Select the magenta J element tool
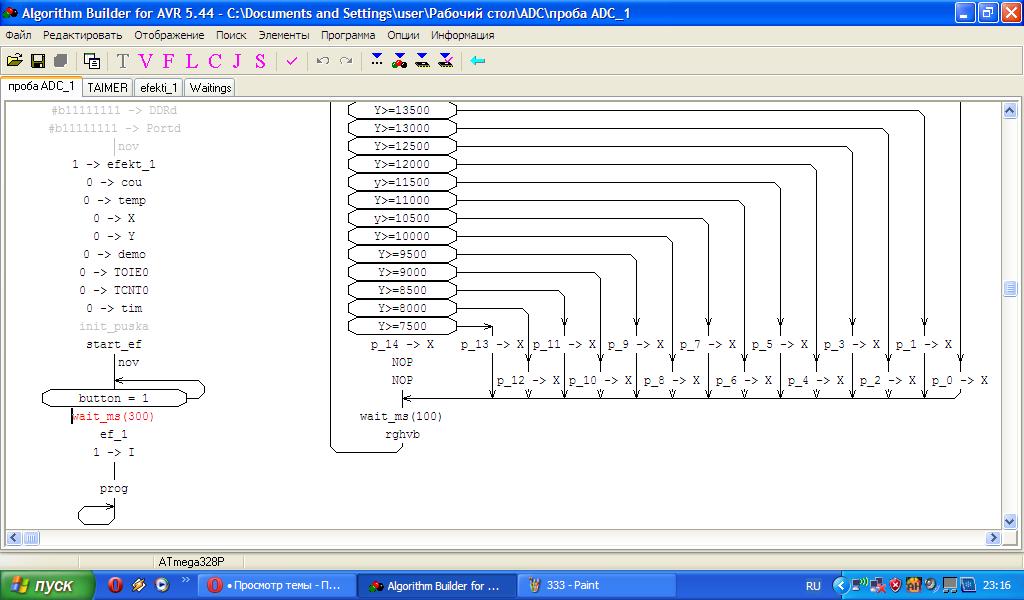 [237, 61]
